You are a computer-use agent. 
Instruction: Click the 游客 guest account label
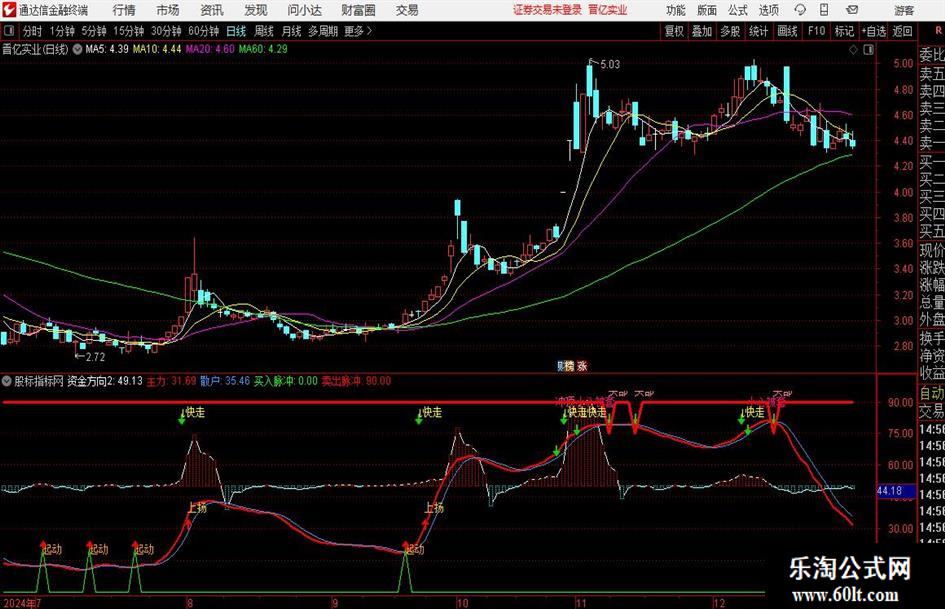904,10
